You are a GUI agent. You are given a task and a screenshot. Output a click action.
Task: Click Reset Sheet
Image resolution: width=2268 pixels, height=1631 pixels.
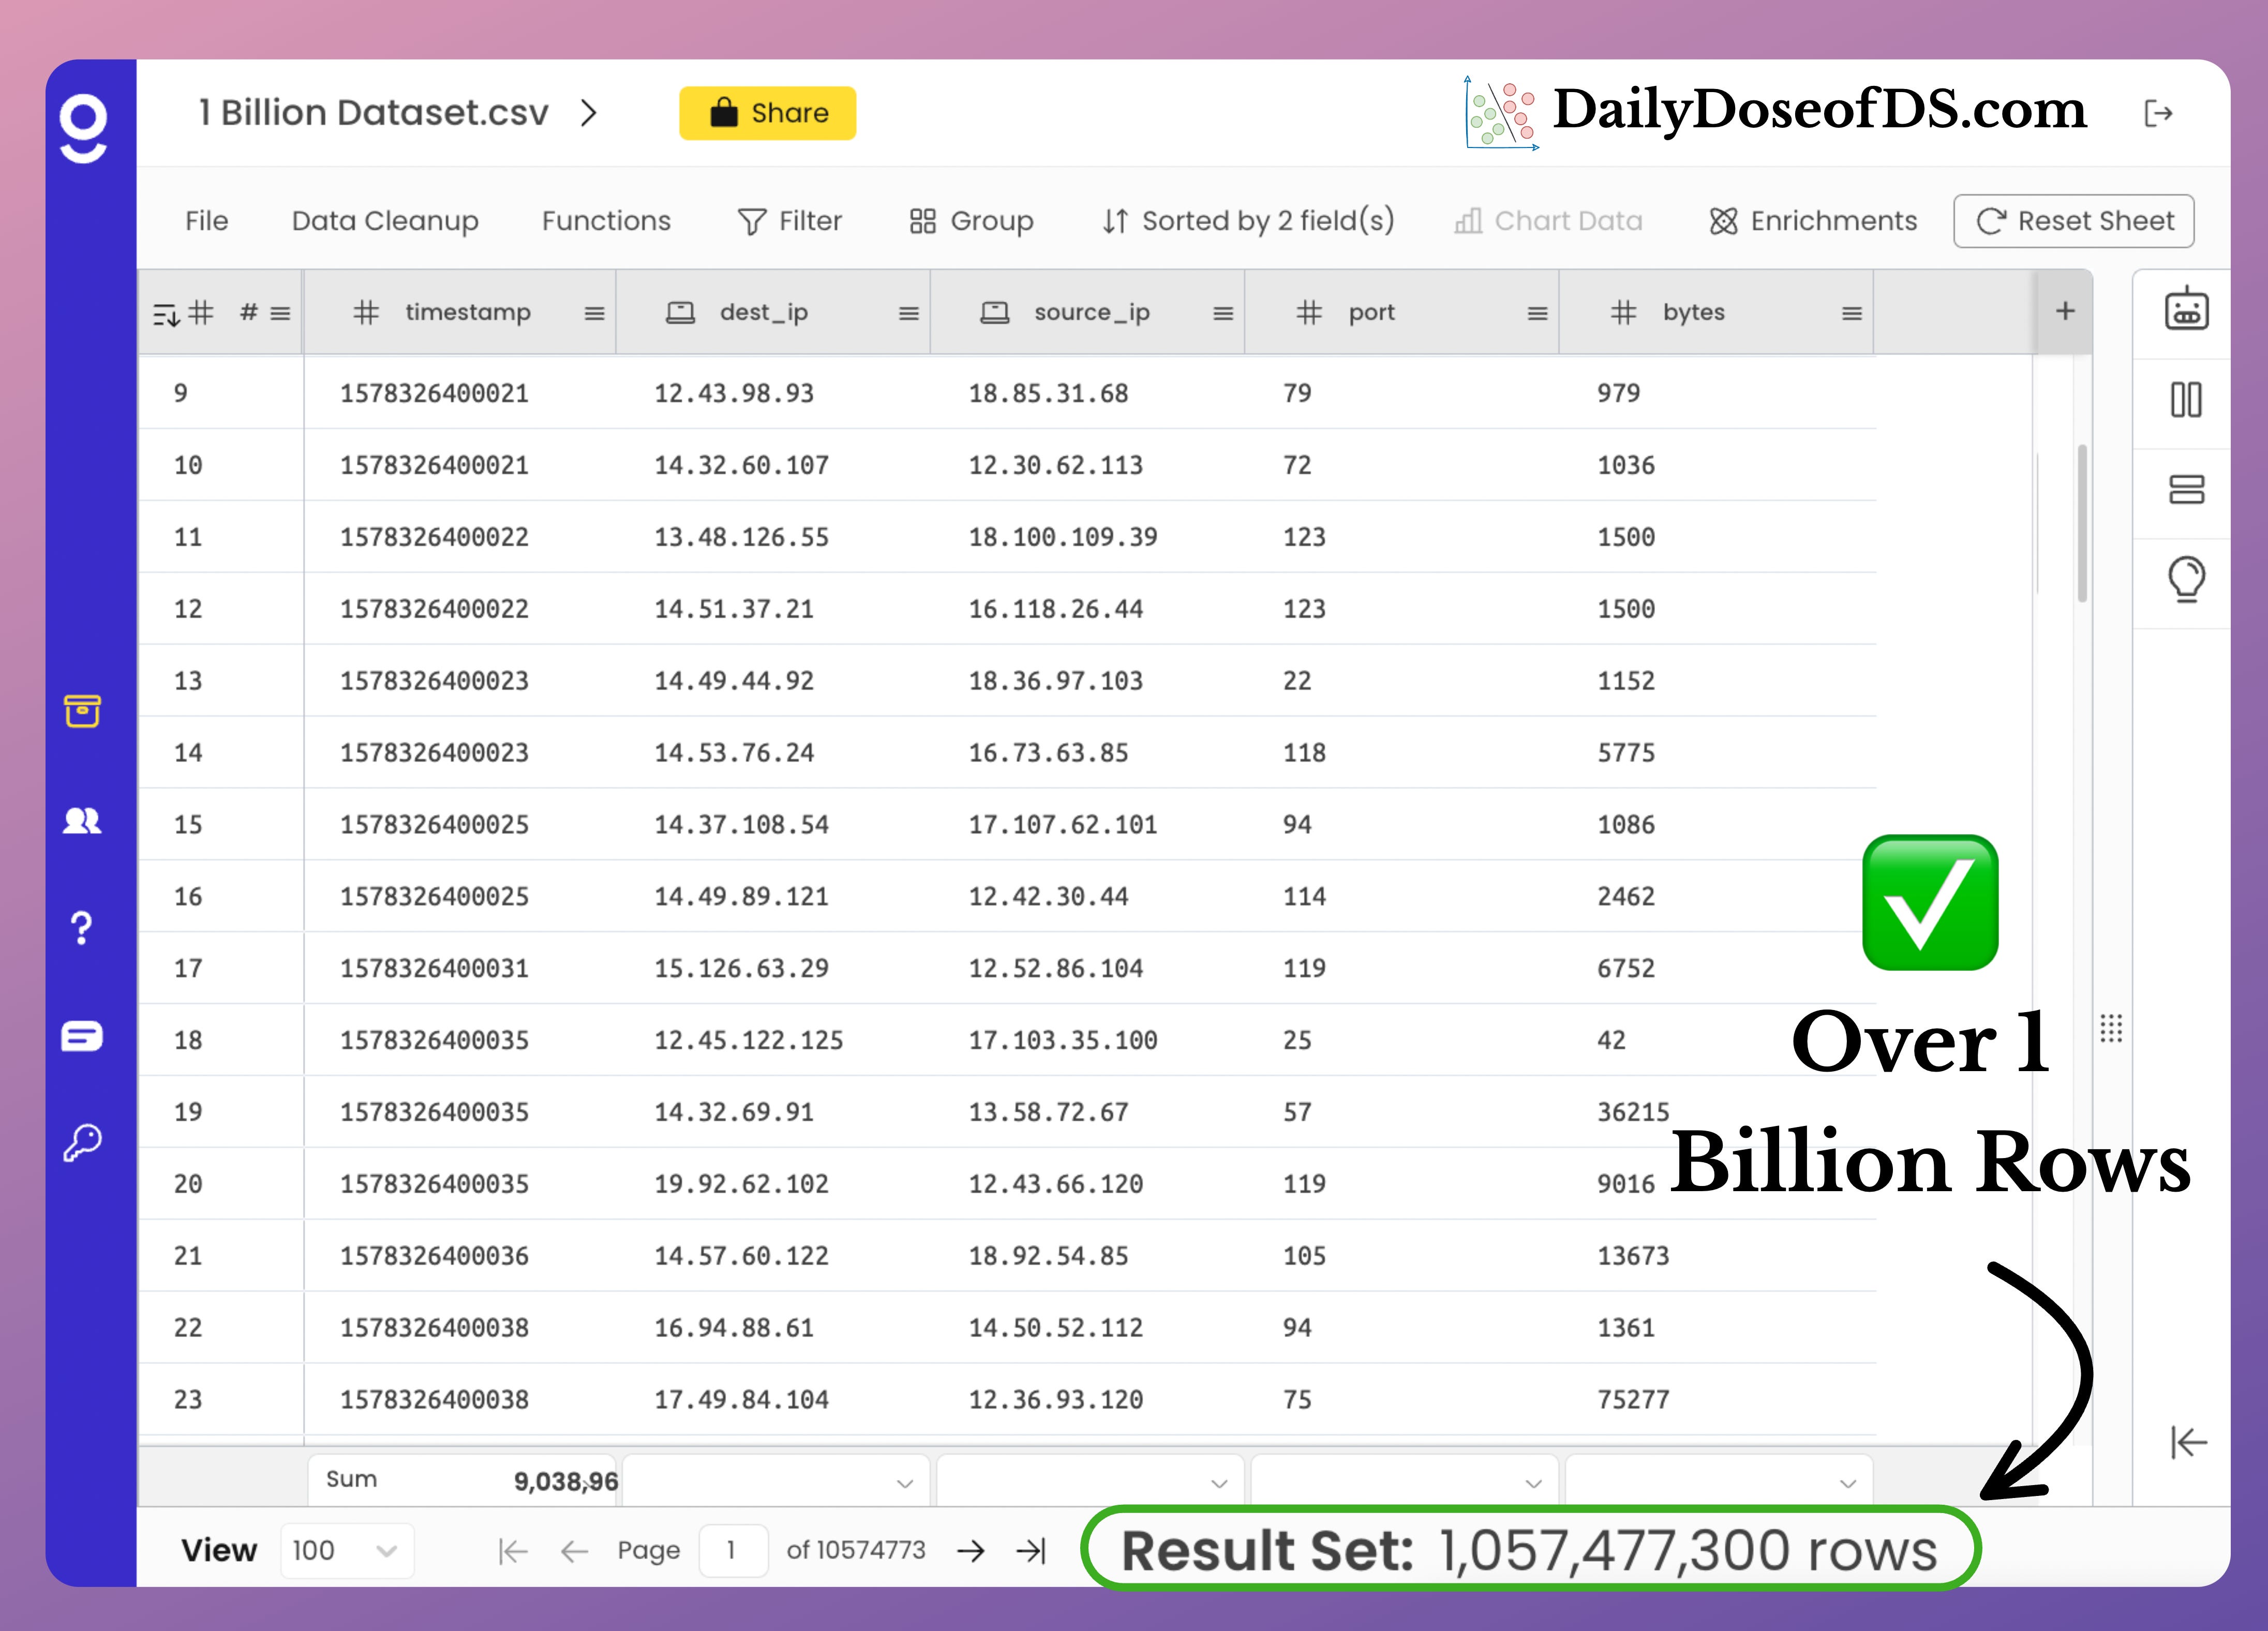(x=2073, y=221)
